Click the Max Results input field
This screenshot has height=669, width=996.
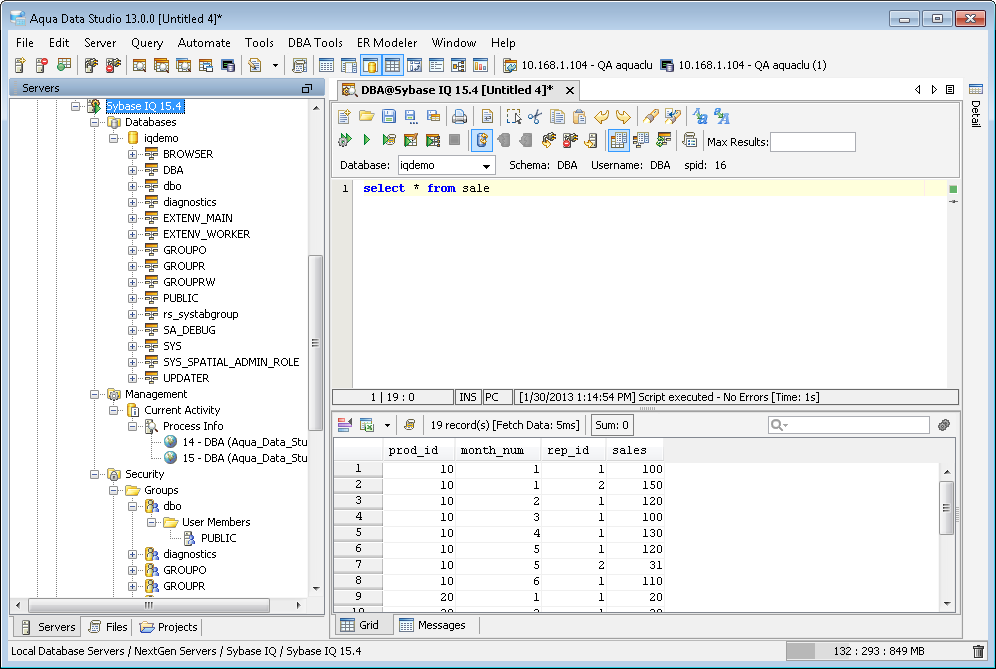tap(812, 142)
